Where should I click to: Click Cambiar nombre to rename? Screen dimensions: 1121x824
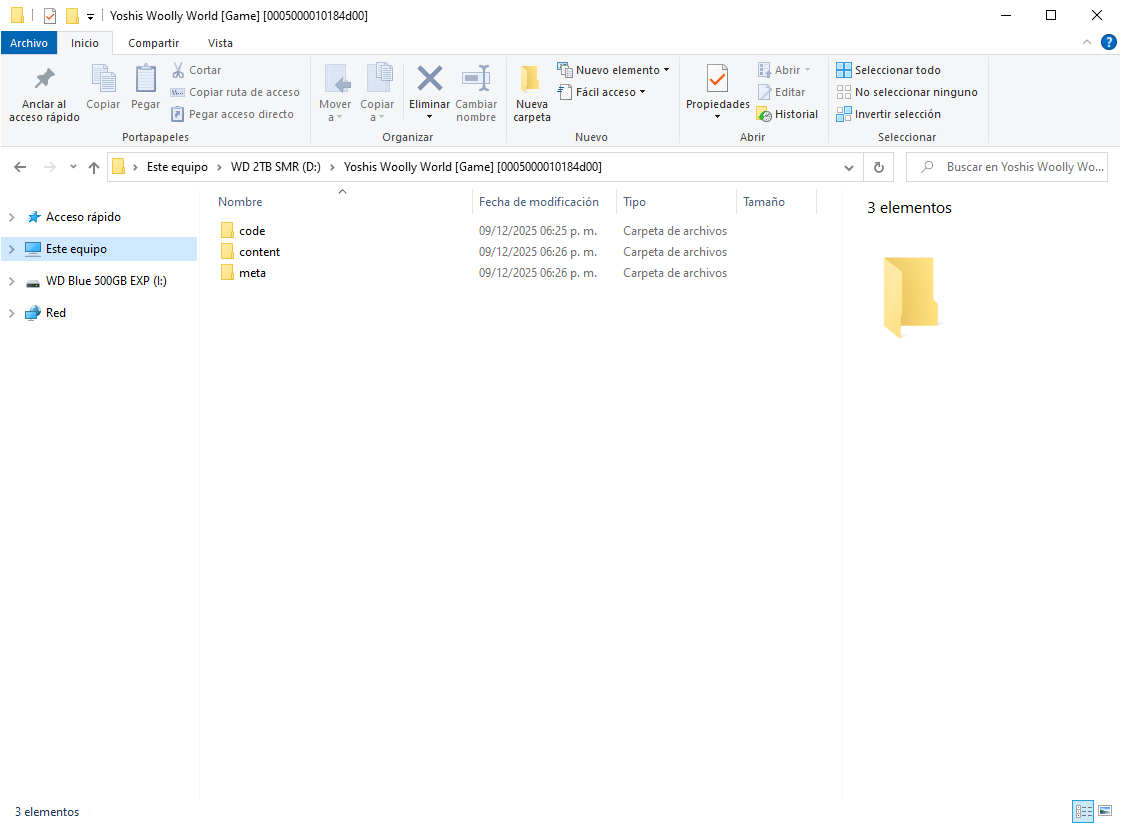[476, 94]
